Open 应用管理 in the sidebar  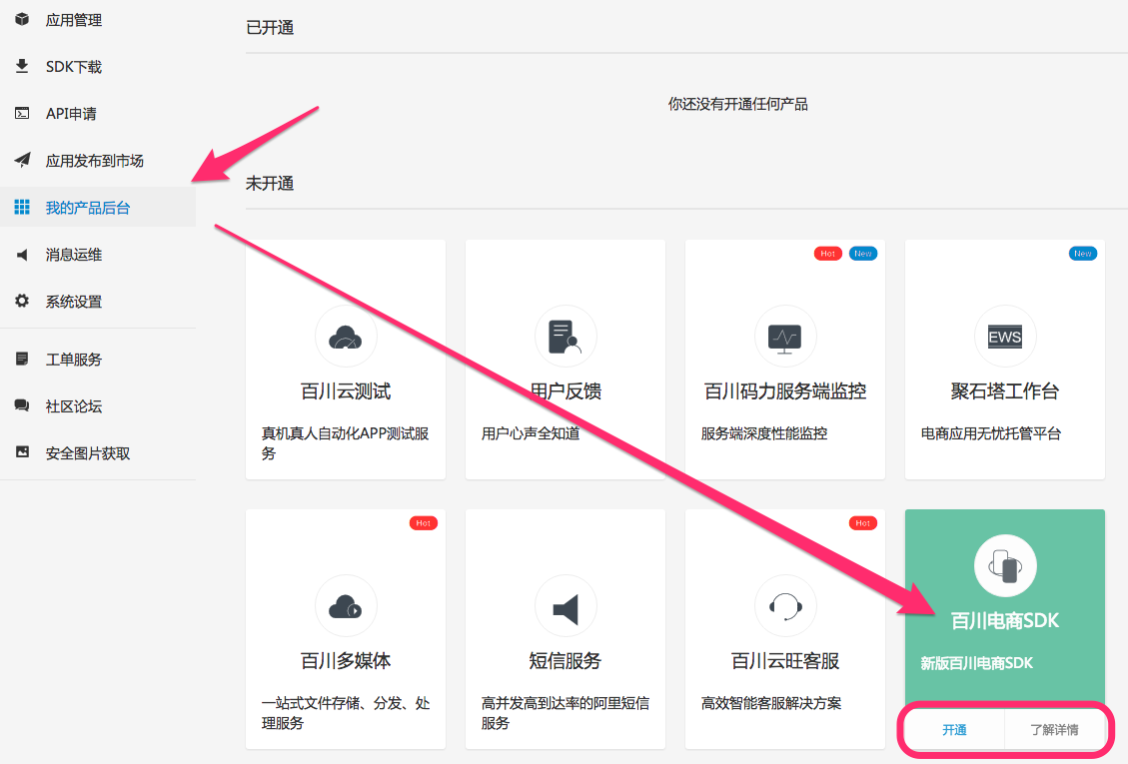(x=73, y=20)
